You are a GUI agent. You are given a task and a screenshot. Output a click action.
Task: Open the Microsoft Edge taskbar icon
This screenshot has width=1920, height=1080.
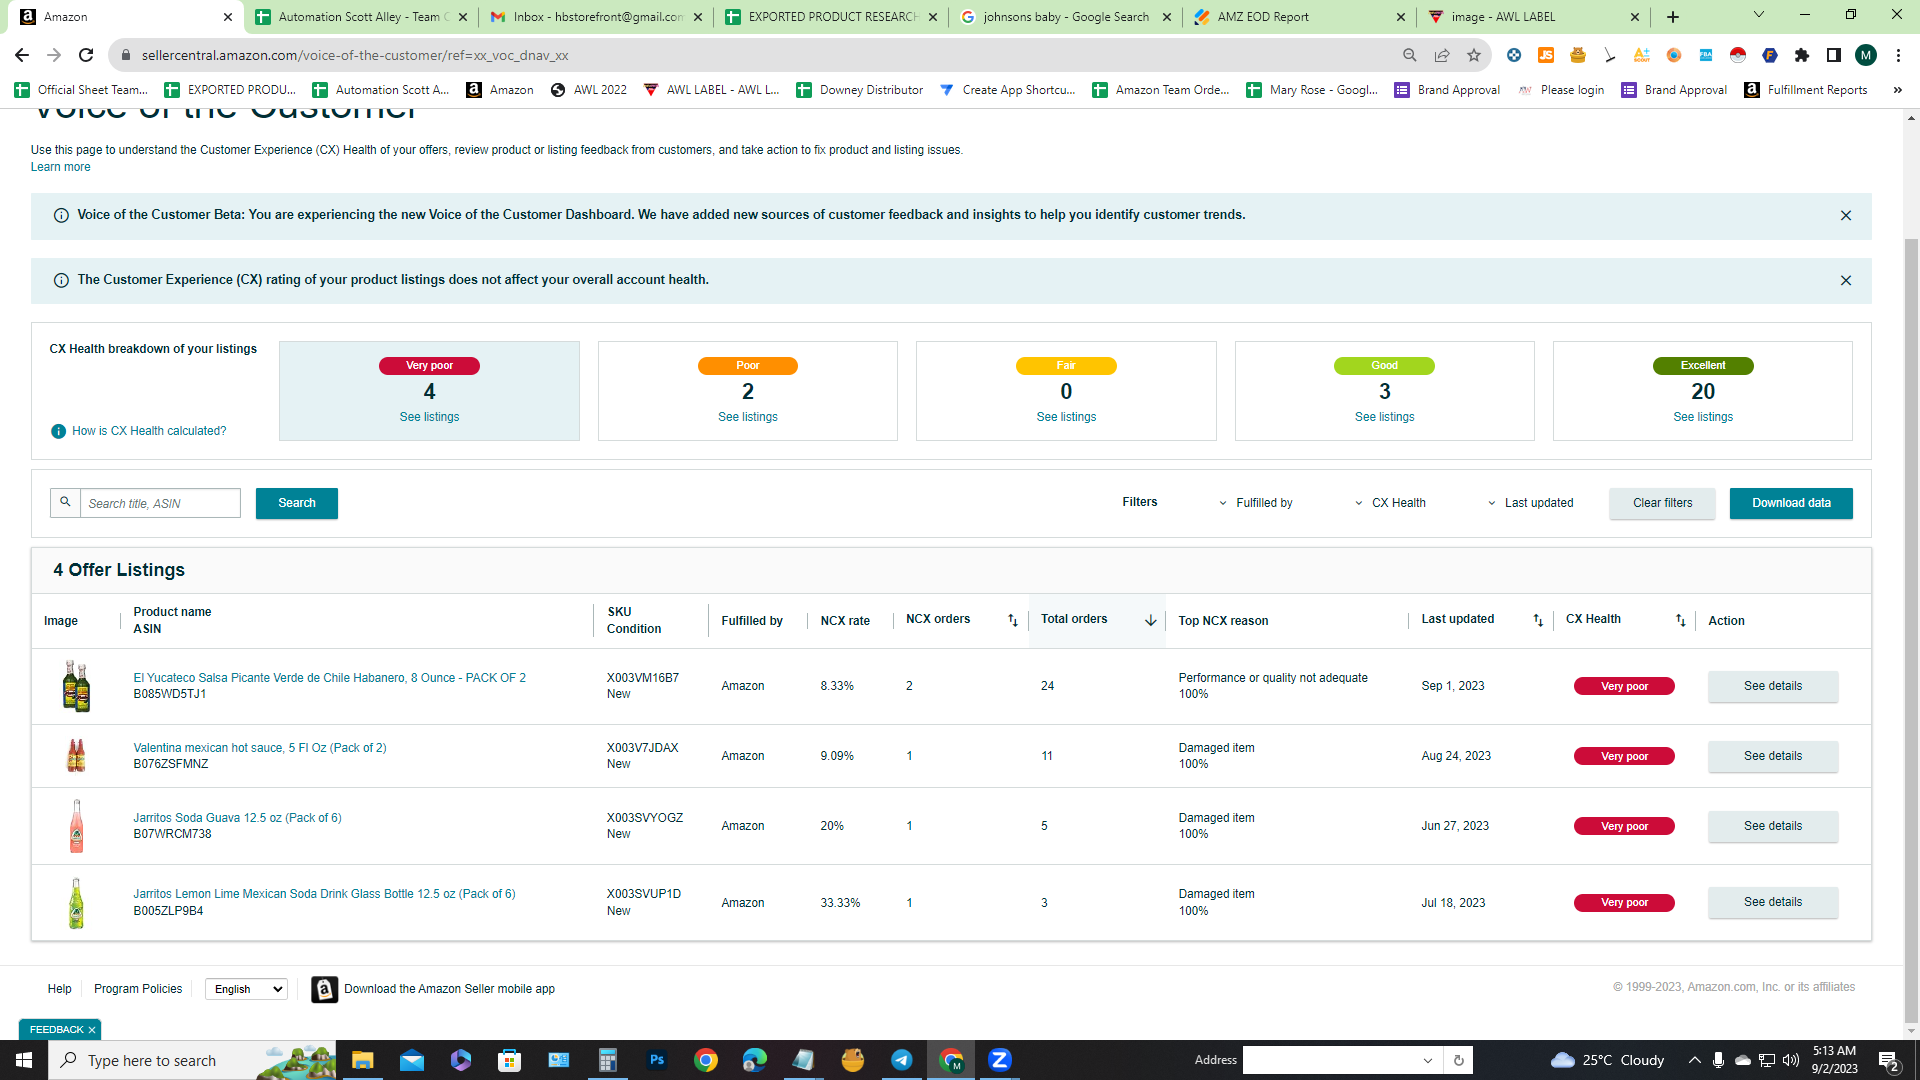coord(755,1060)
